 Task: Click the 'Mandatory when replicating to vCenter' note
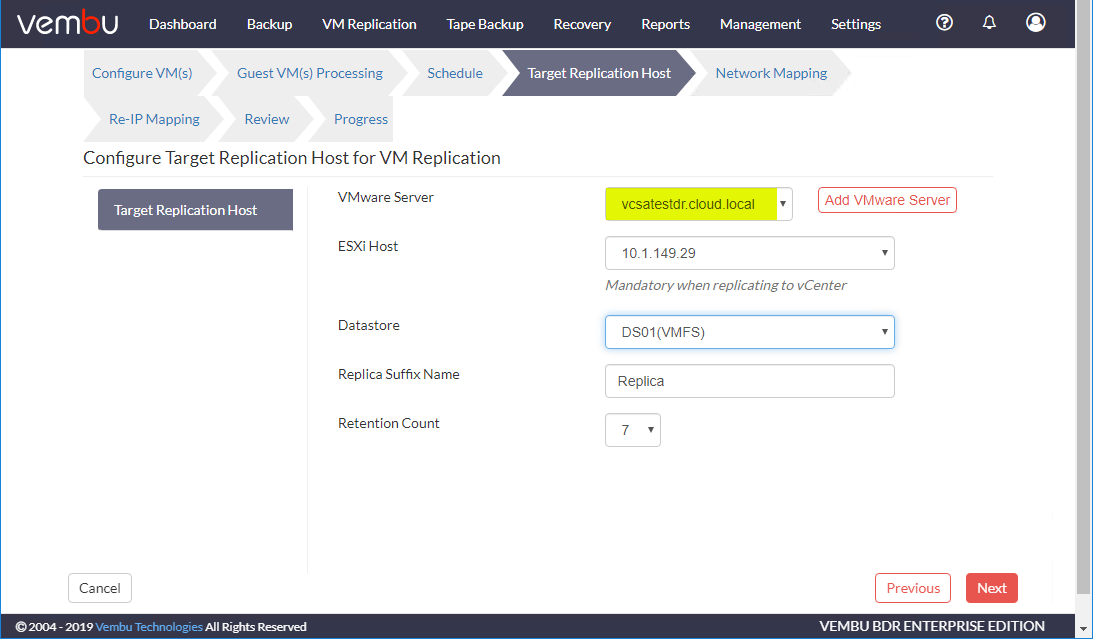[726, 285]
